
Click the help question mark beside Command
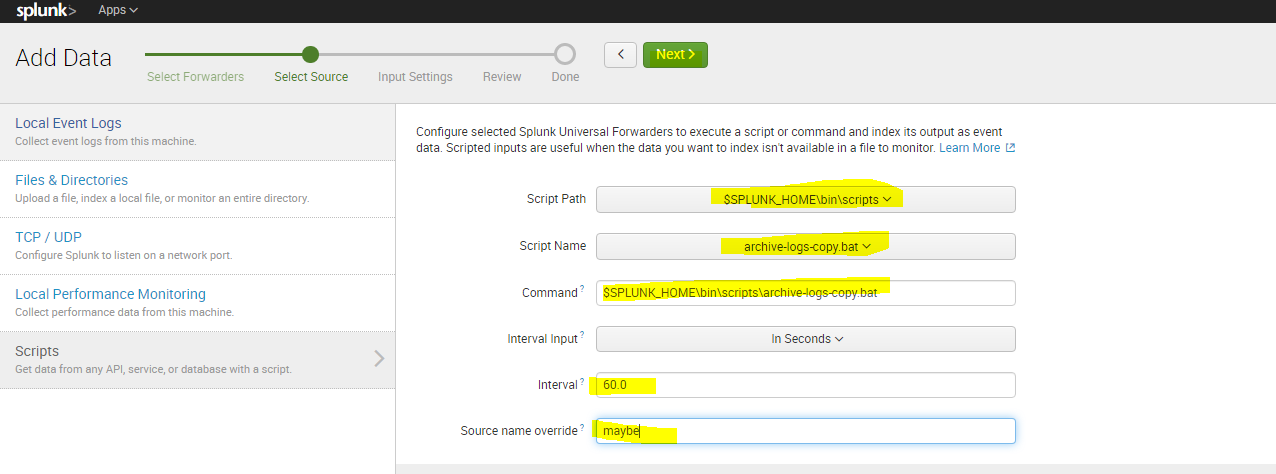583,290
